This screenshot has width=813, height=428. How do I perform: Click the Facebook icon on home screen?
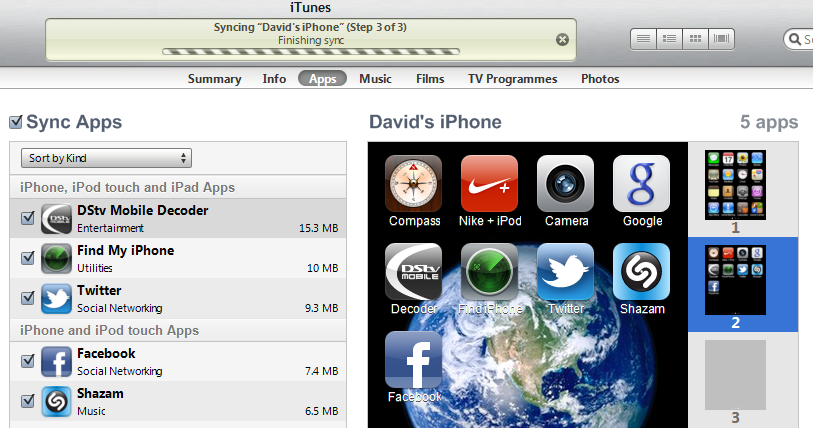413,360
